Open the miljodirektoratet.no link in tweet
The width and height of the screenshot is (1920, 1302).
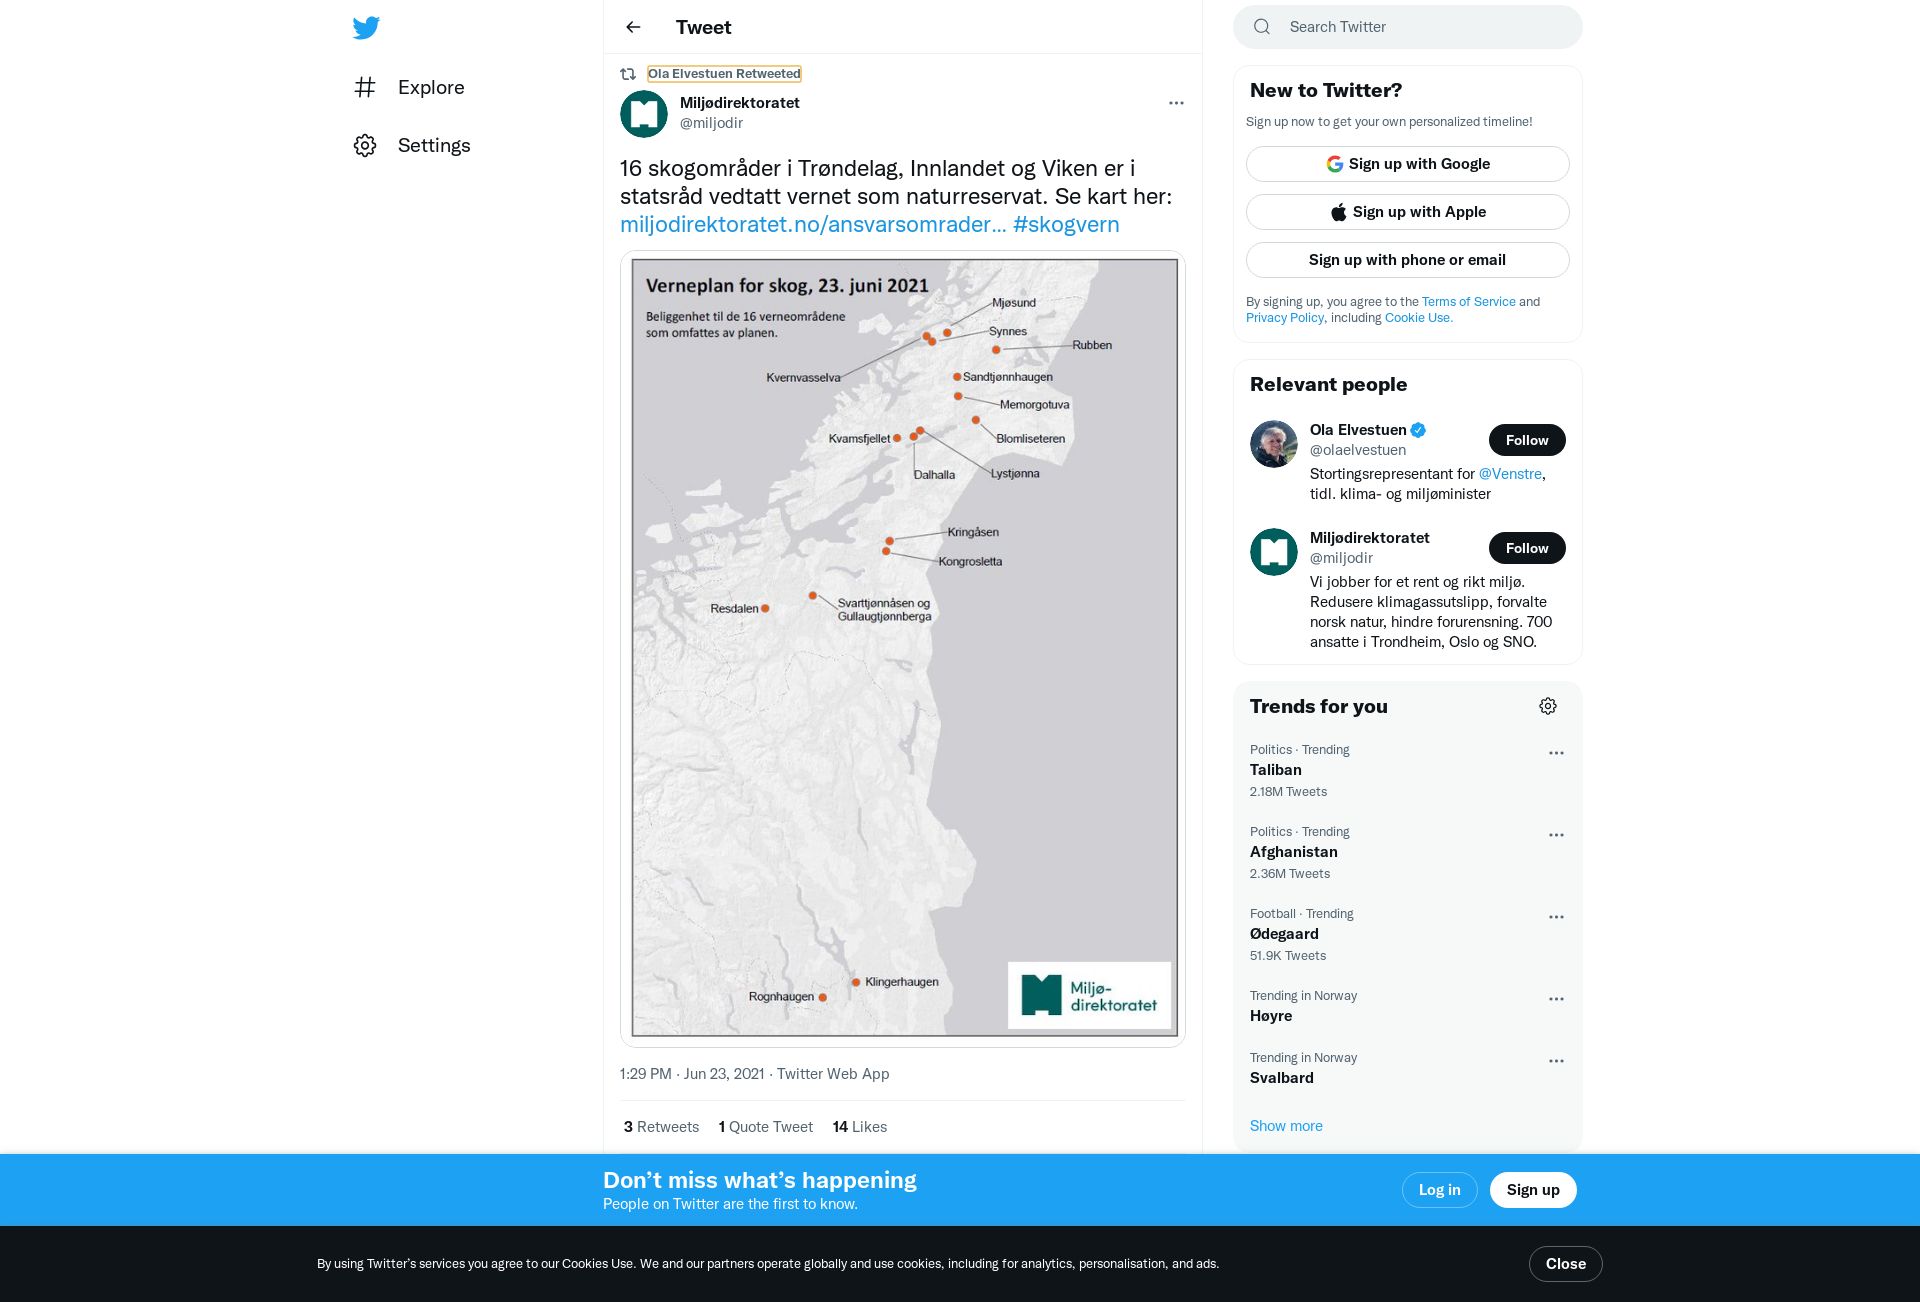tap(813, 225)
